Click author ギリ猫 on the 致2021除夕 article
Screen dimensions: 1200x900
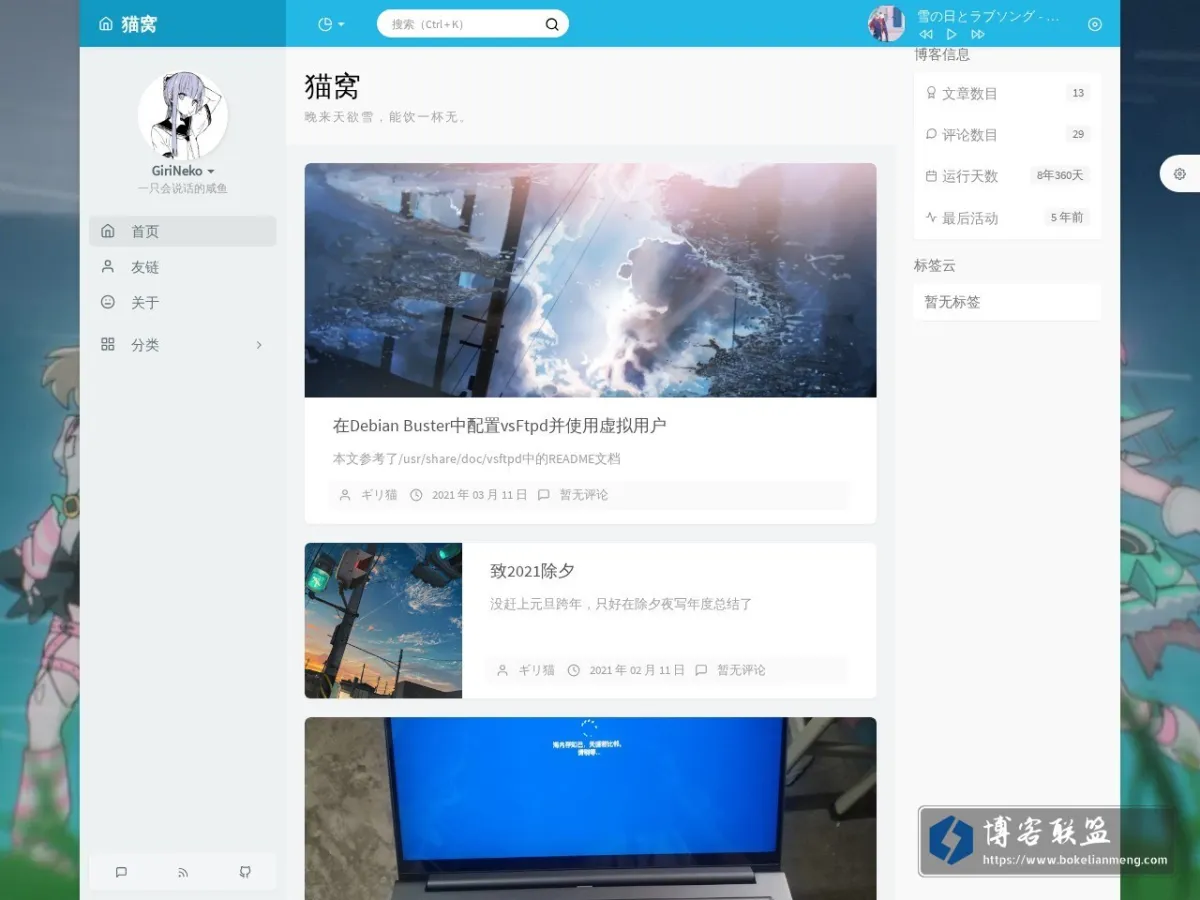[x=536, y=670]
